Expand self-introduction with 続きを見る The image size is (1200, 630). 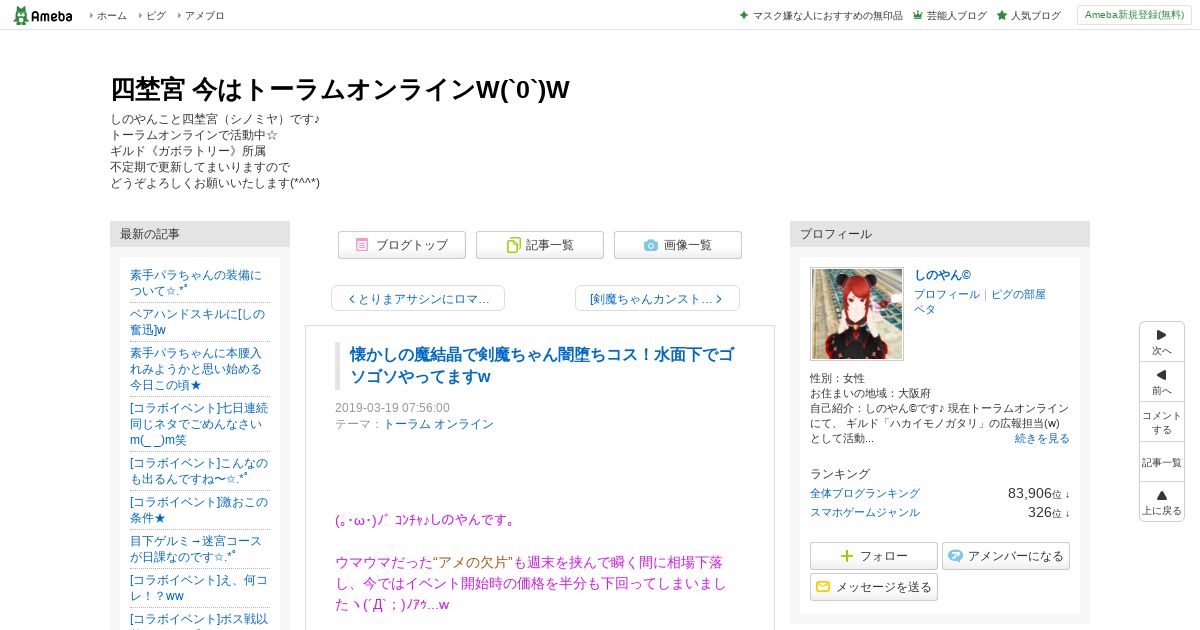[1042, 438]
